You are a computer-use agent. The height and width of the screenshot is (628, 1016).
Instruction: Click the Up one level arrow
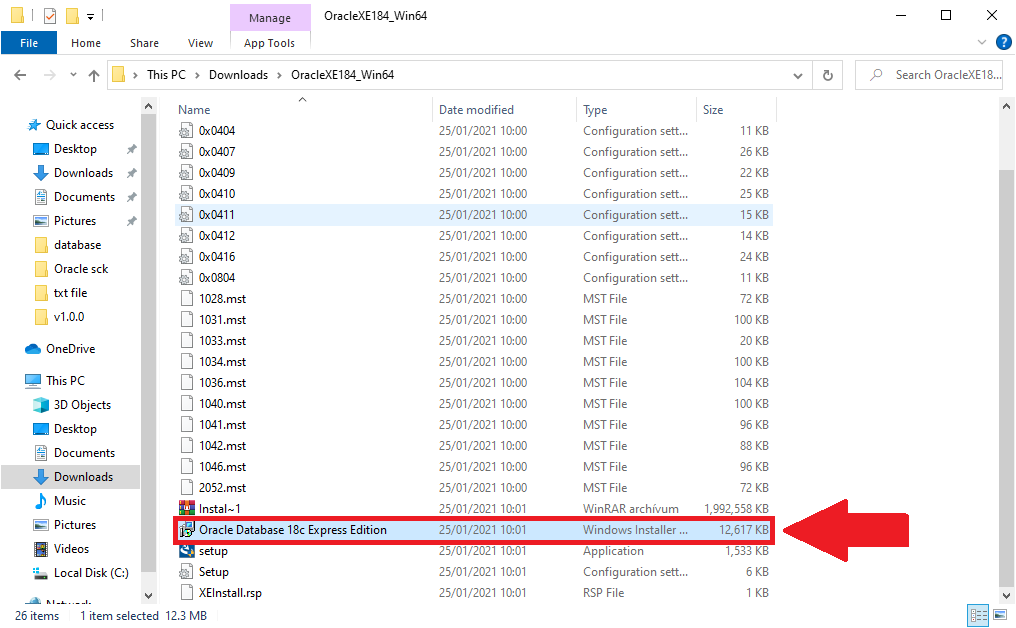click(94, 75)
